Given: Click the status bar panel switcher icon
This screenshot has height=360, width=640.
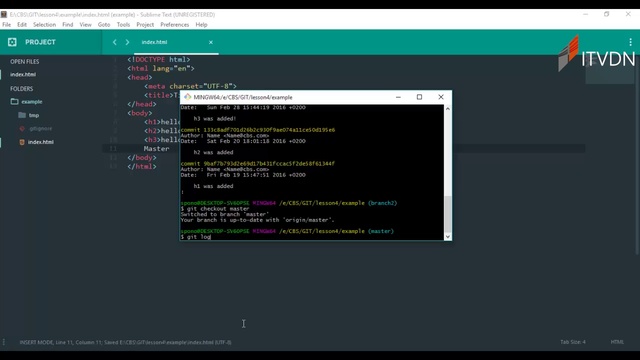Looking at the screenshot, I should (x=4, y=342).
